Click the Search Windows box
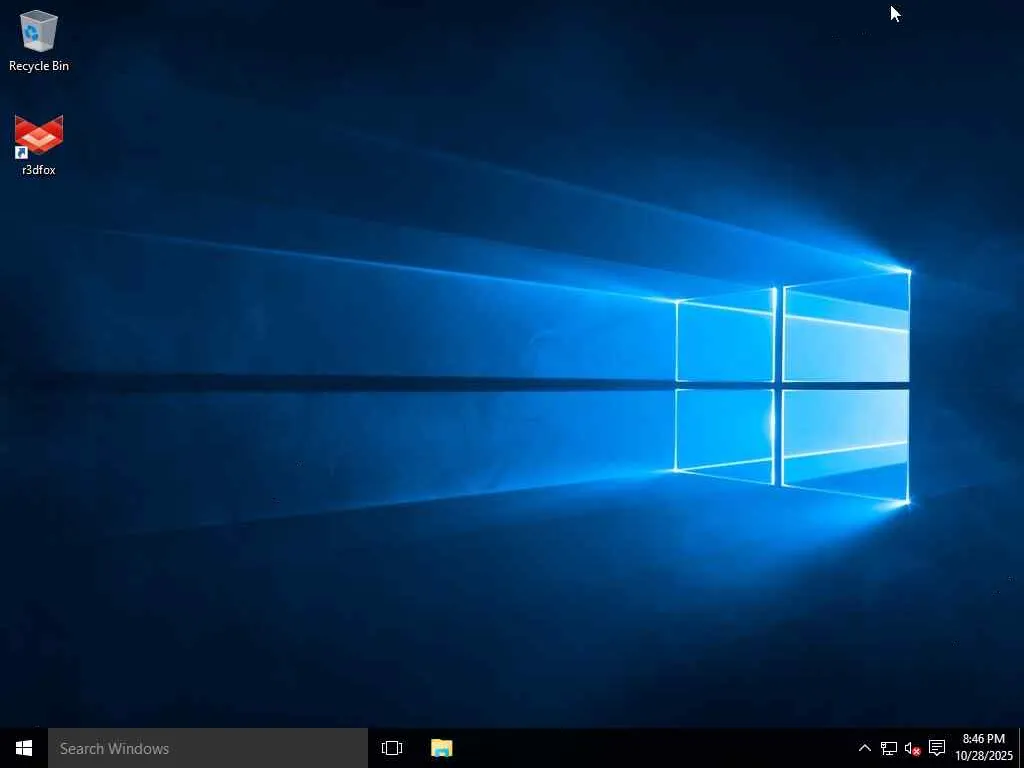This screenshot has width=1024, height=768. [208, 748]
